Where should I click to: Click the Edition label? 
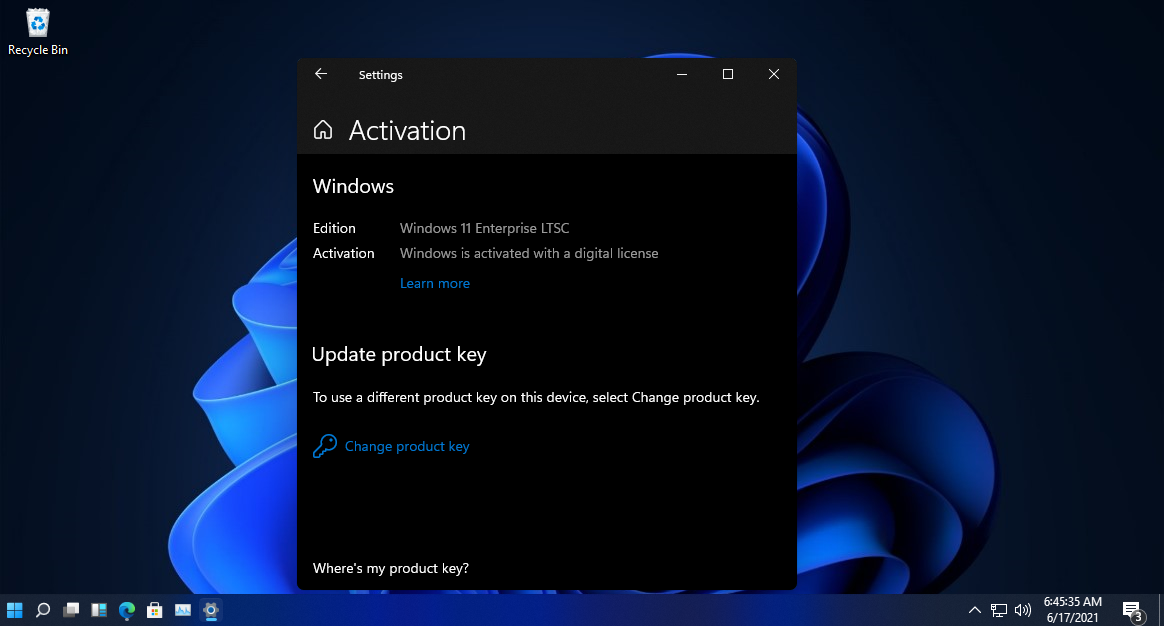334,228
